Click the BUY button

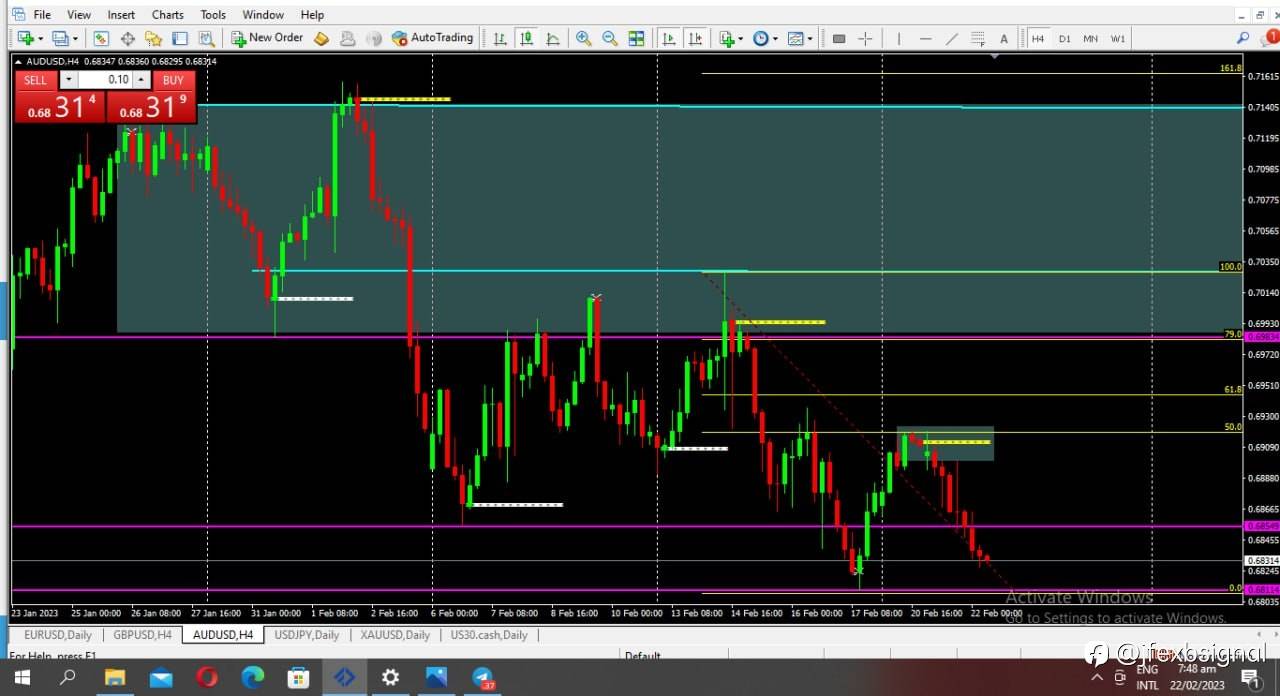(173, 80)
